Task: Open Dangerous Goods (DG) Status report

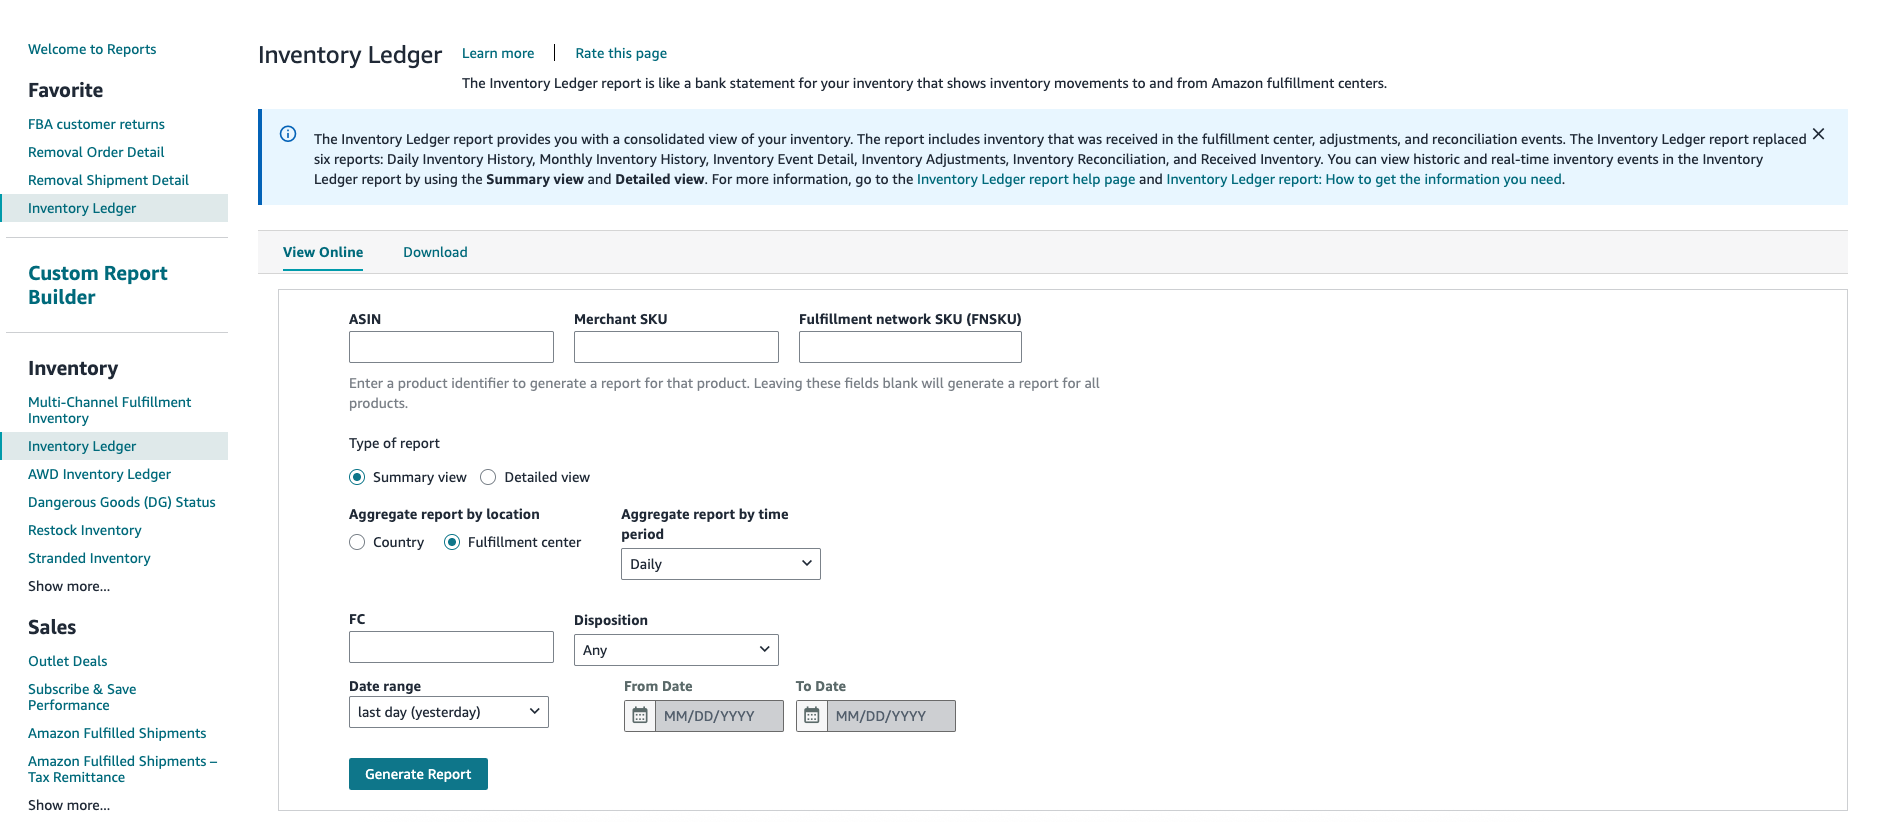Action: [122, 502]
